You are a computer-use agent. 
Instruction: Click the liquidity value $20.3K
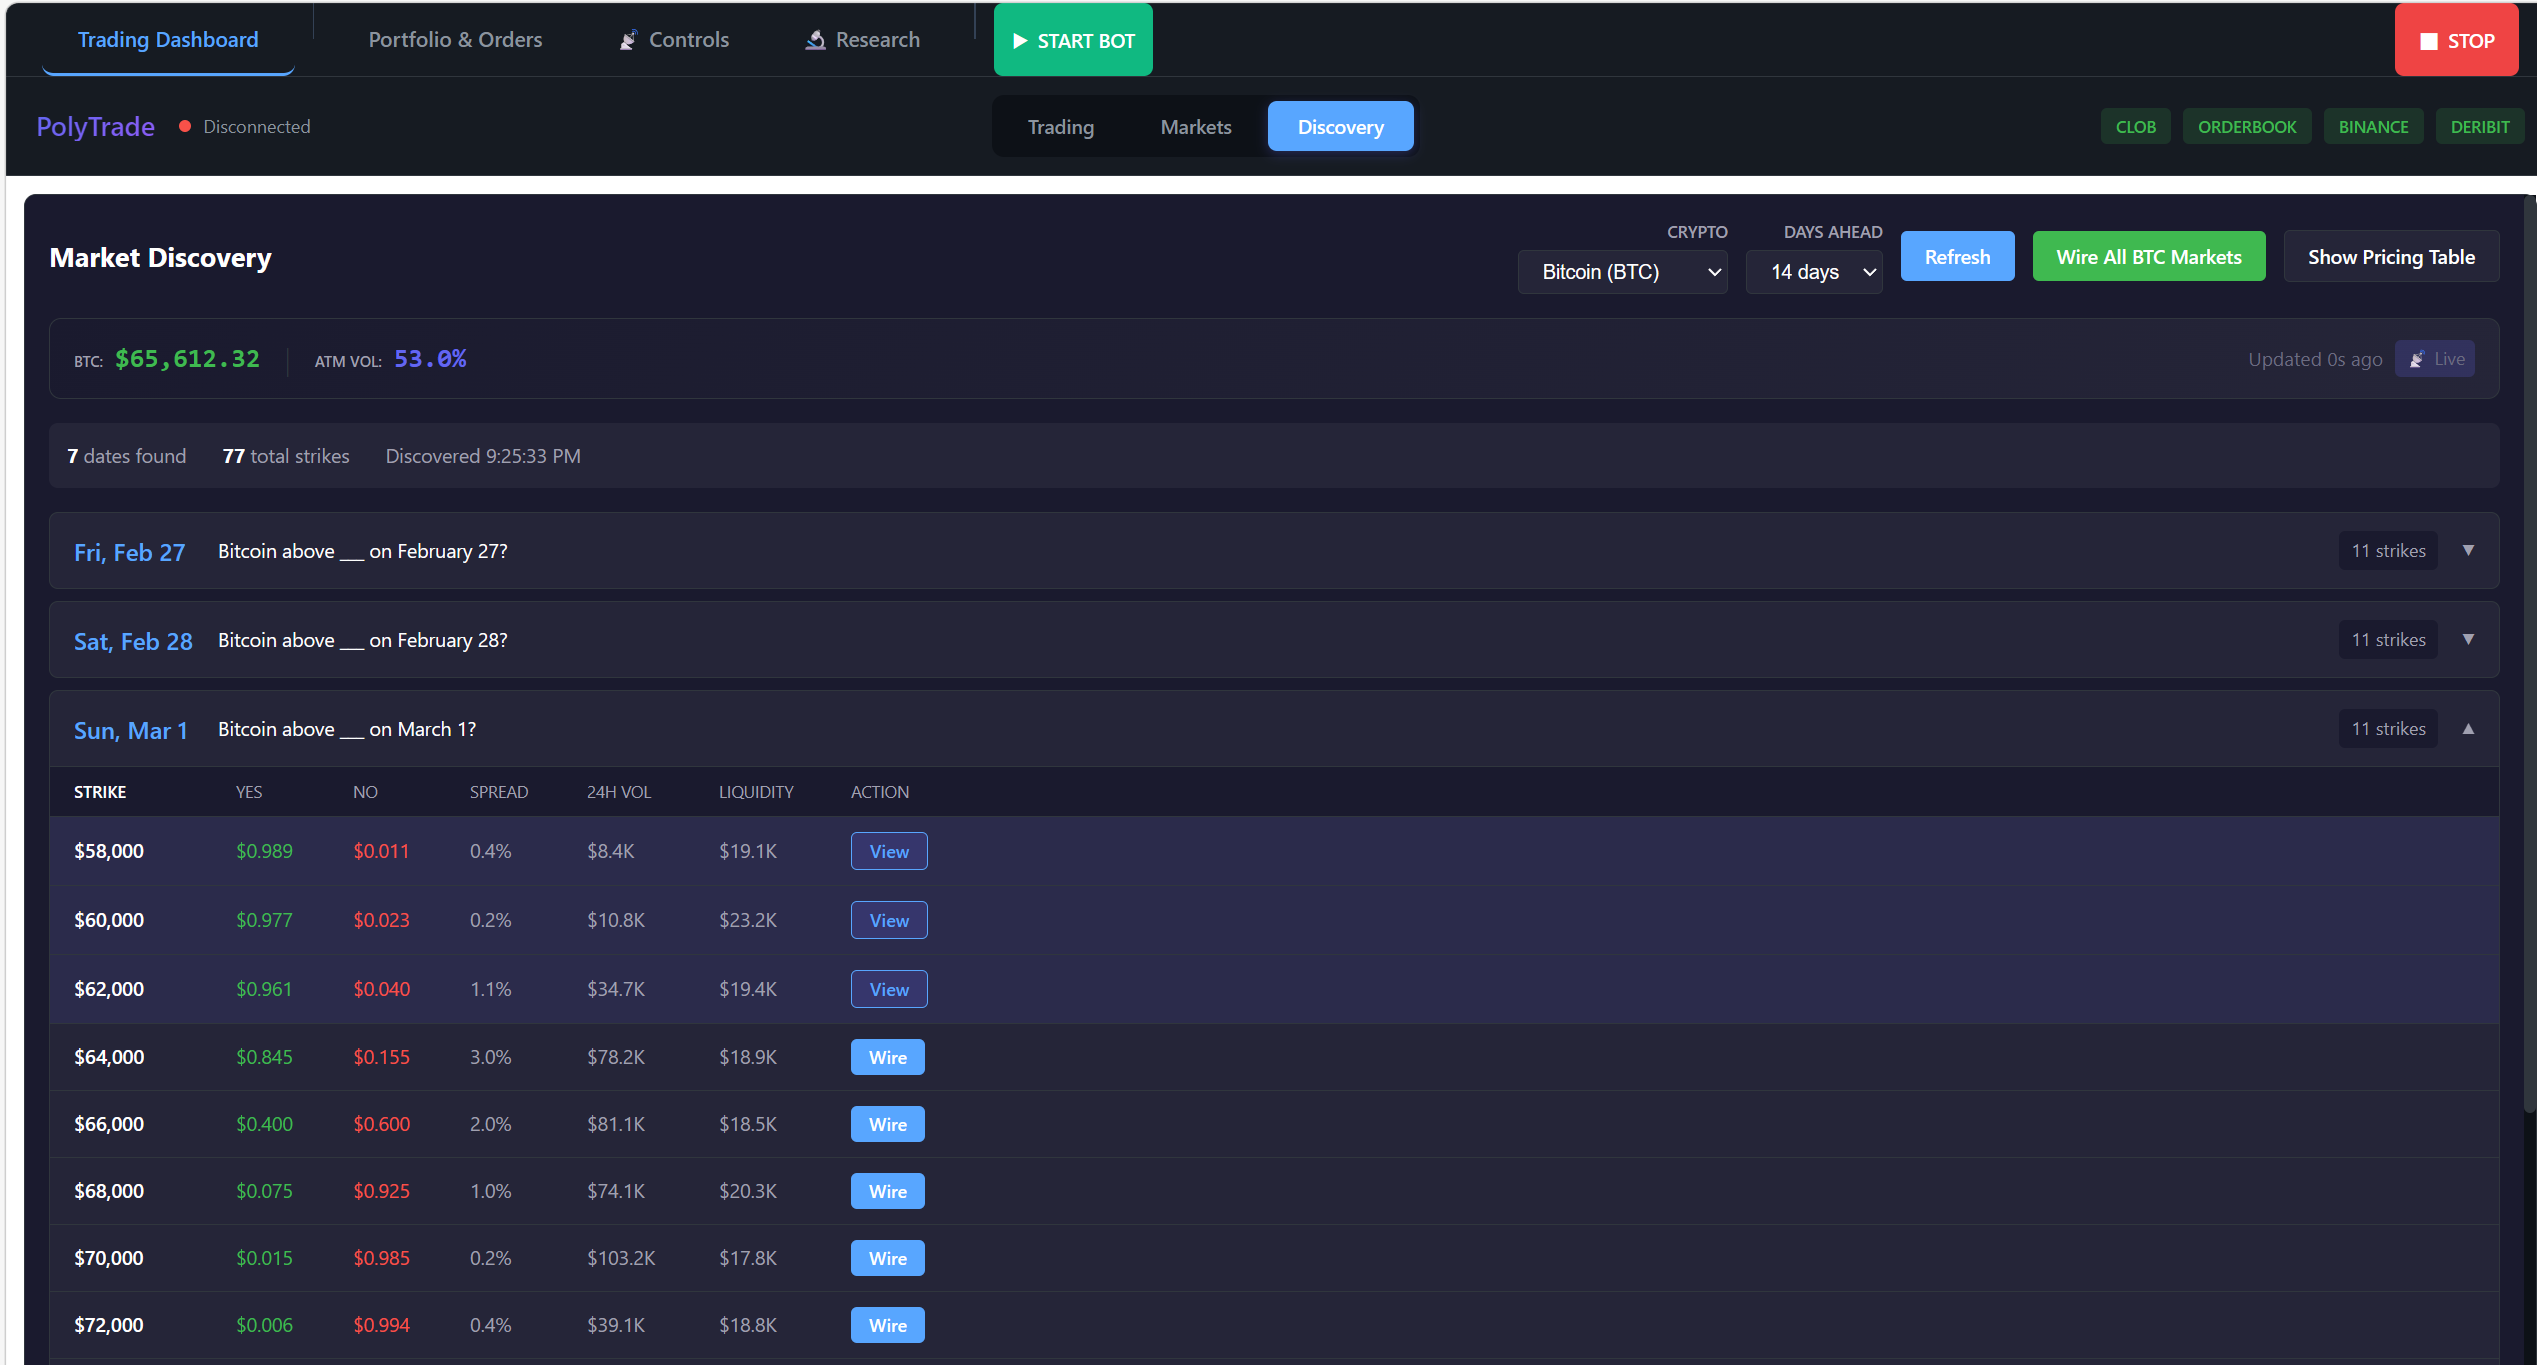pos(748,1191)
